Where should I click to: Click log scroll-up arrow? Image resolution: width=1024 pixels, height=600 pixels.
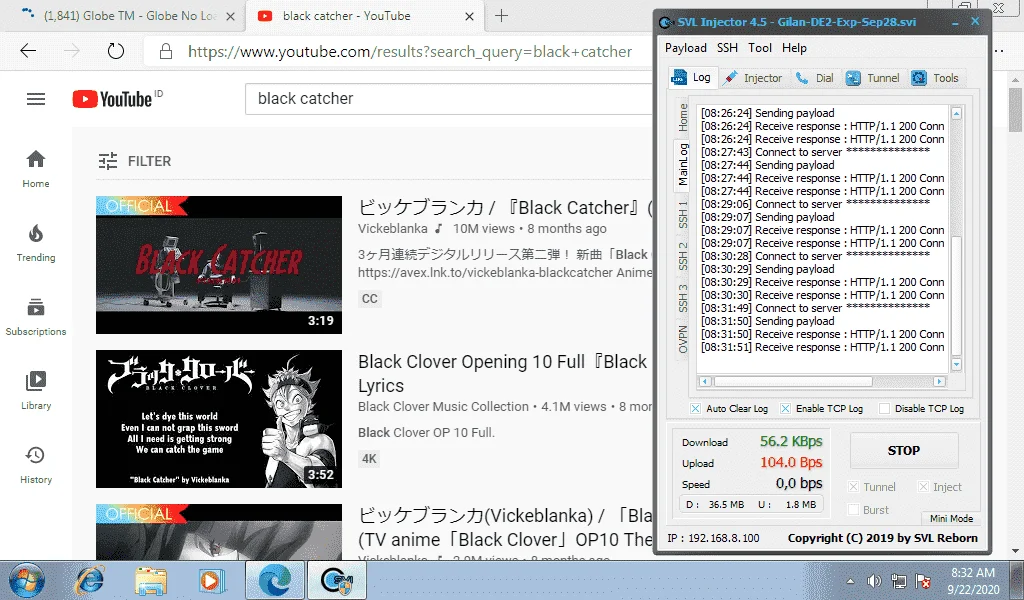pyautogui.click(x=956, y=114)
